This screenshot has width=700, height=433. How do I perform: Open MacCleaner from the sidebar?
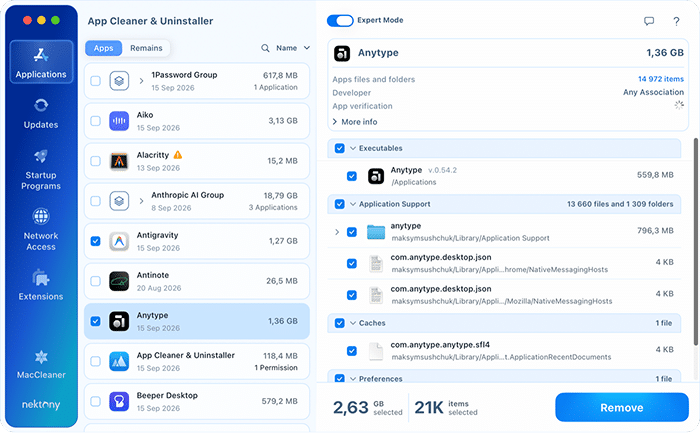41,364
